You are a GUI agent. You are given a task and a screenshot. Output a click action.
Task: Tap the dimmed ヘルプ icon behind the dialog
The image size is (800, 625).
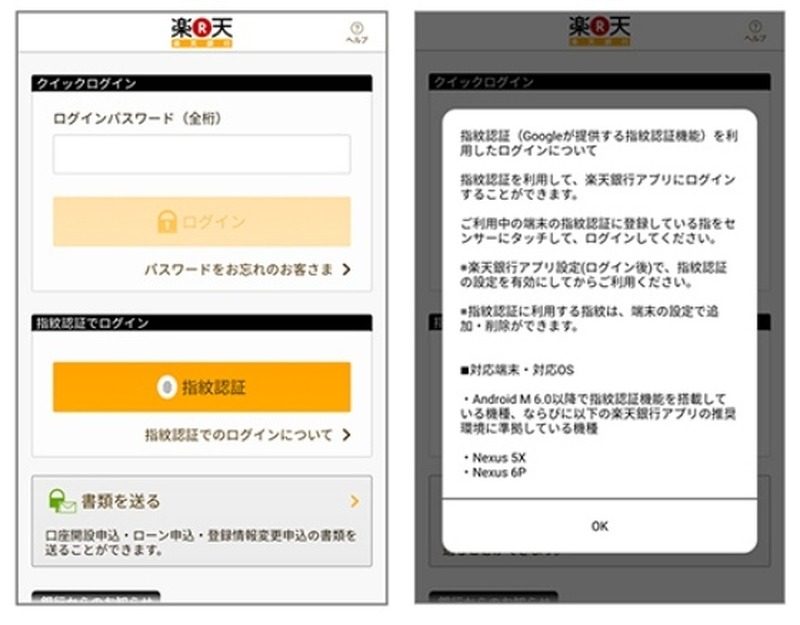754,31
